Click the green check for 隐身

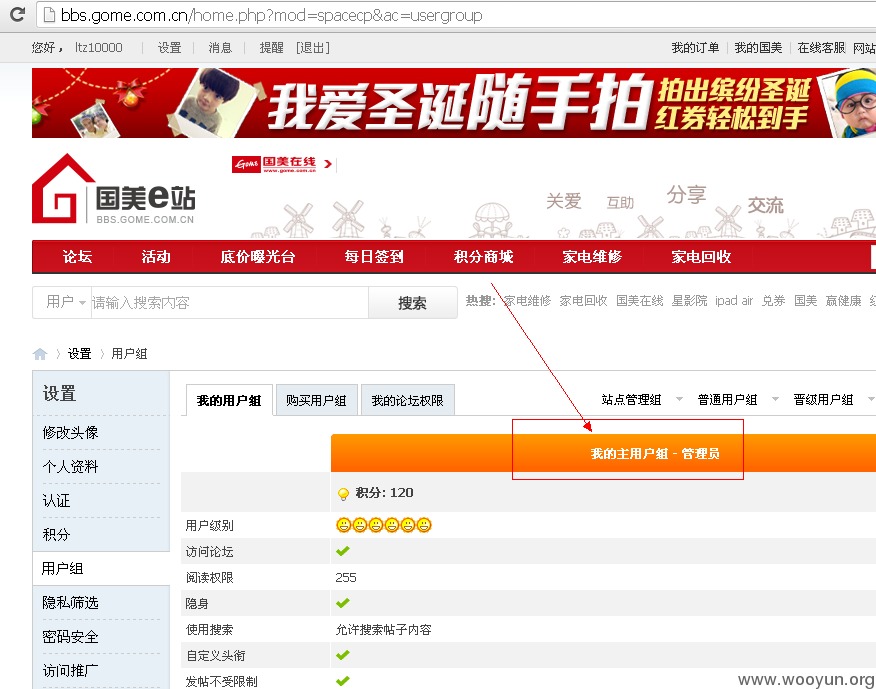pyautogui.click(x=343, y=603)
